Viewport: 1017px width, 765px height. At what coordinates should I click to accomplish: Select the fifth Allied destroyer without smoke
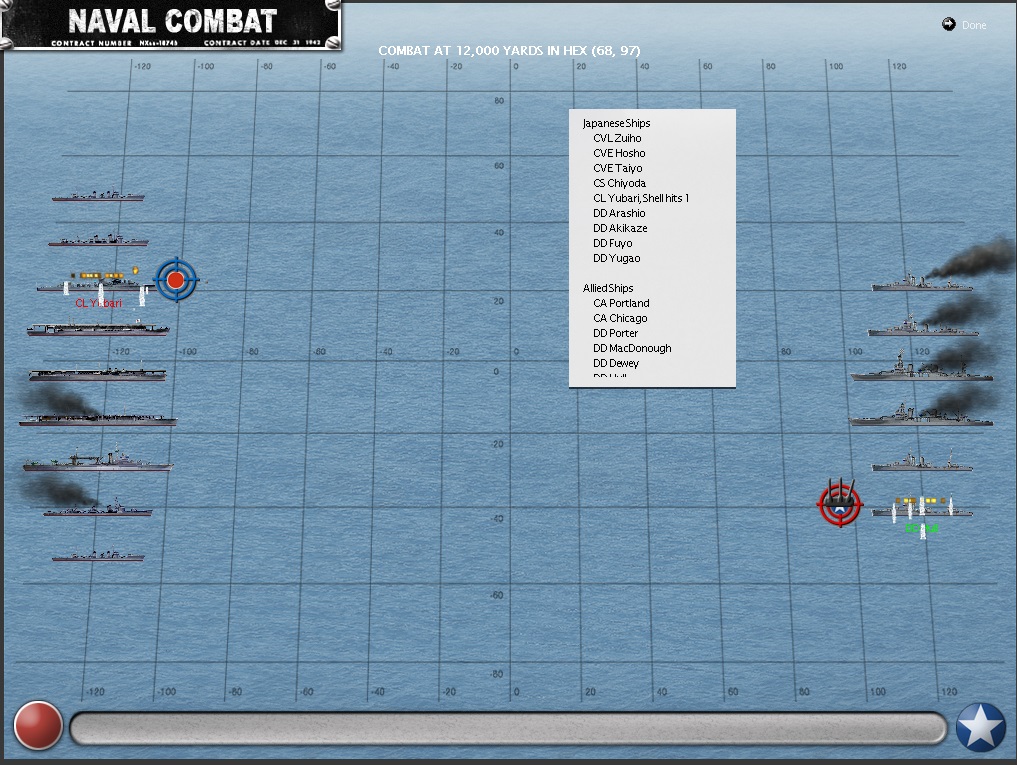click(922, 463)
